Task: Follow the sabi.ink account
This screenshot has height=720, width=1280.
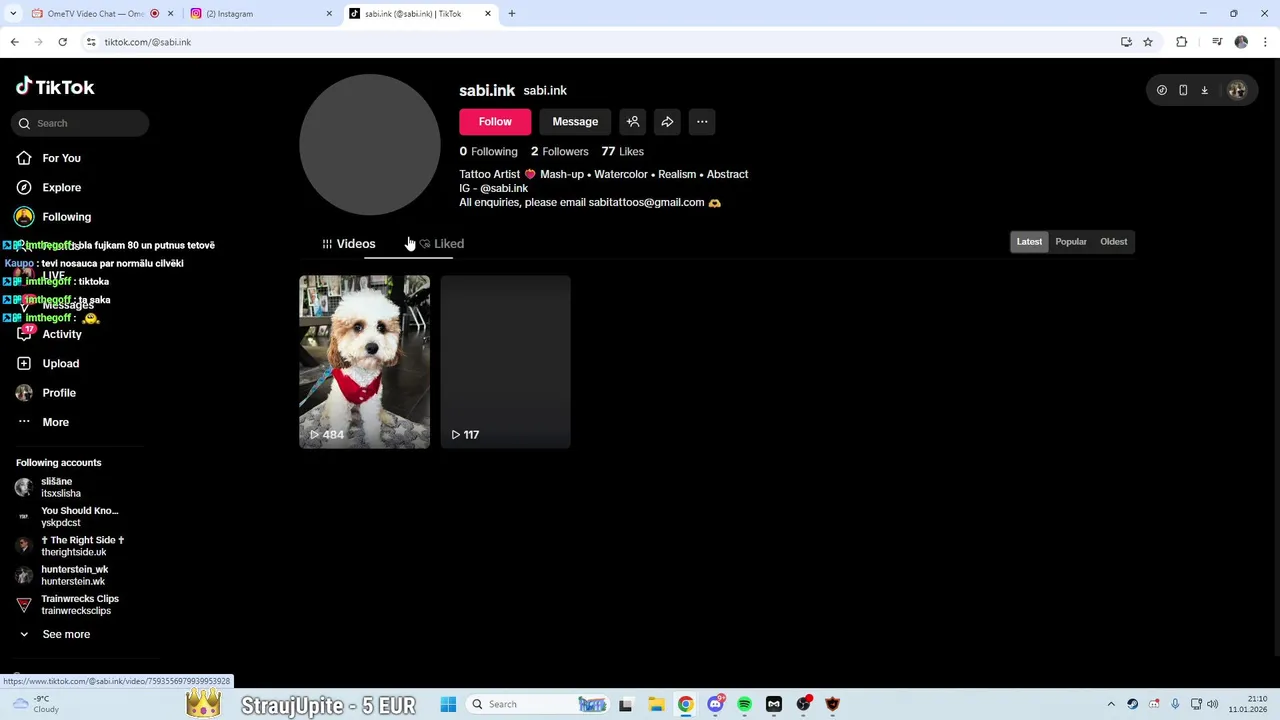Action: tap(495, 122)
